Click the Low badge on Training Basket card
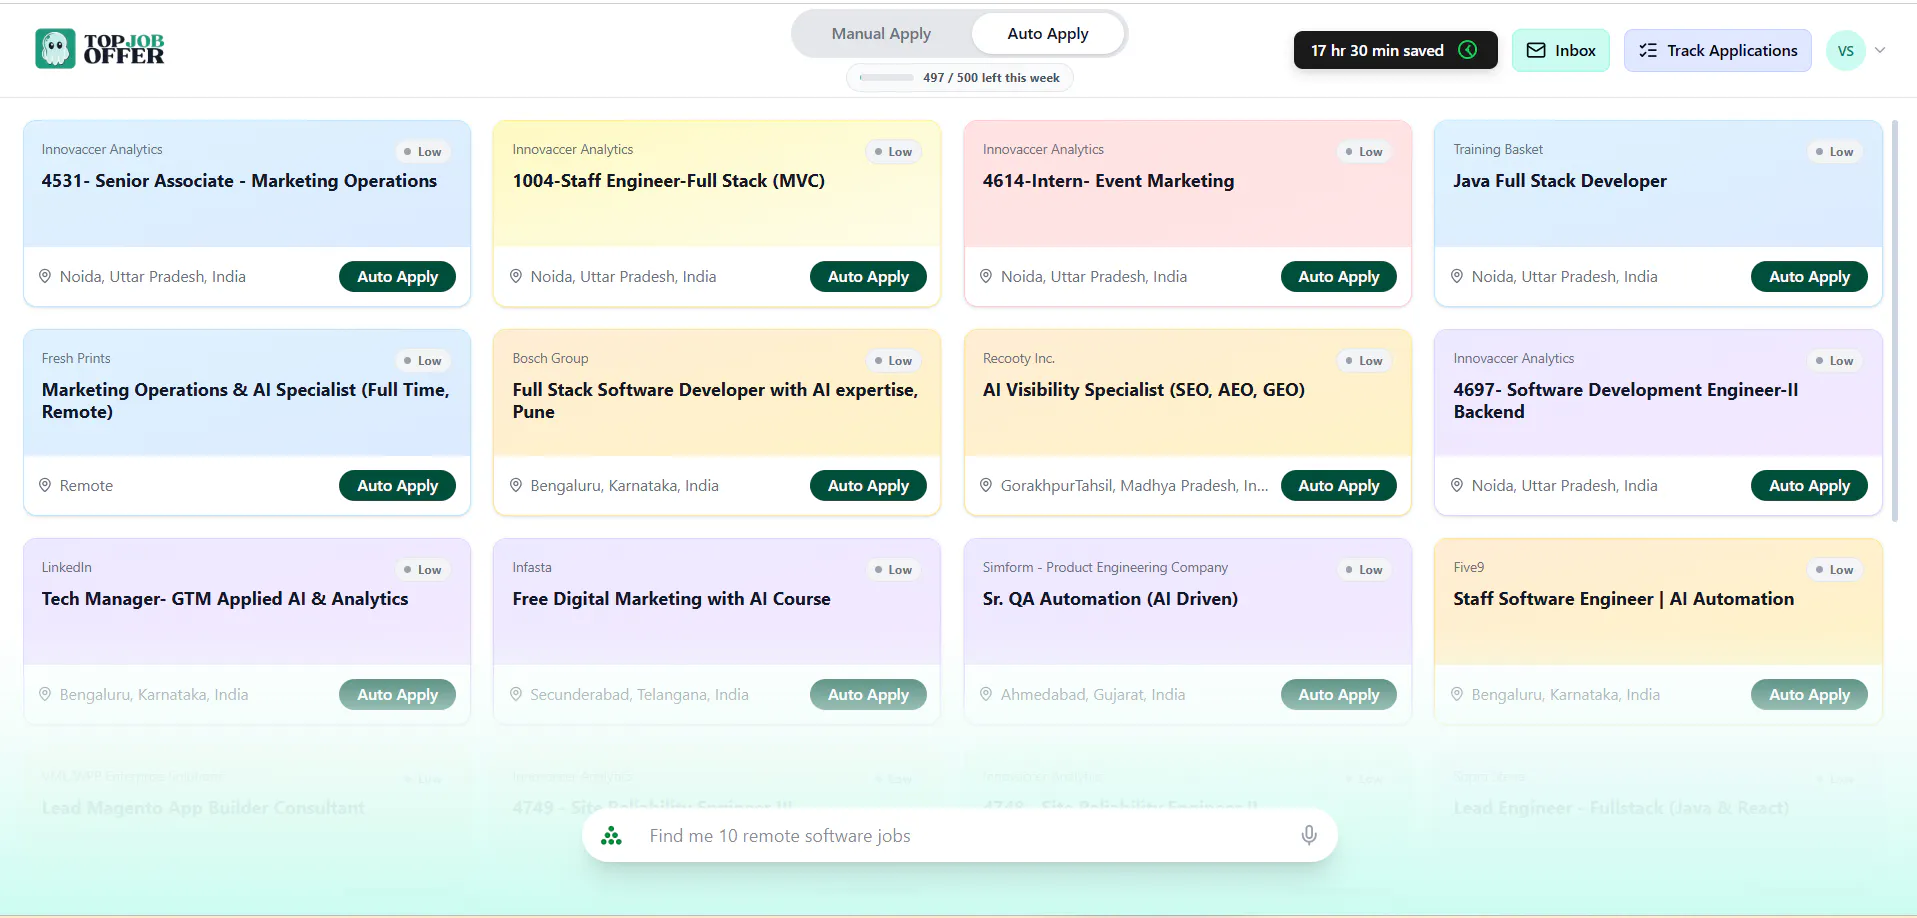This screenshot has width=1917, height=918. [1834, 151]
